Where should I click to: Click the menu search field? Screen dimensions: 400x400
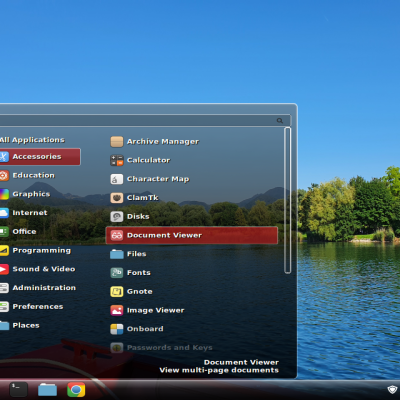pos(146,120)
